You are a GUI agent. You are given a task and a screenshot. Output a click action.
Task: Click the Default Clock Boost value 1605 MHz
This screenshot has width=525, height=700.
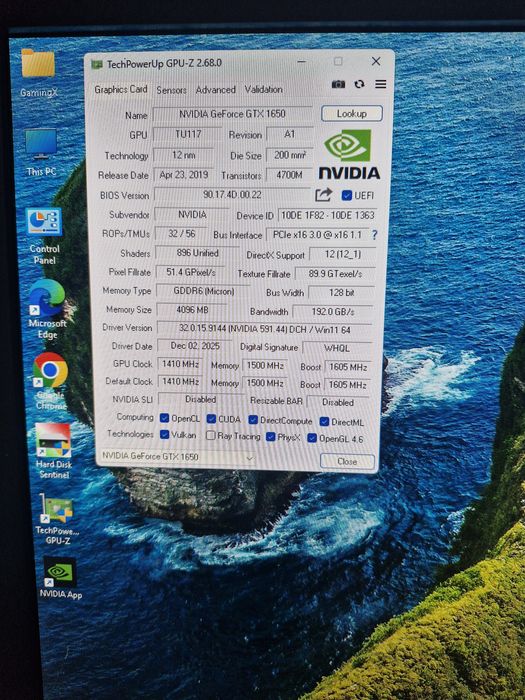click(348, 384)
